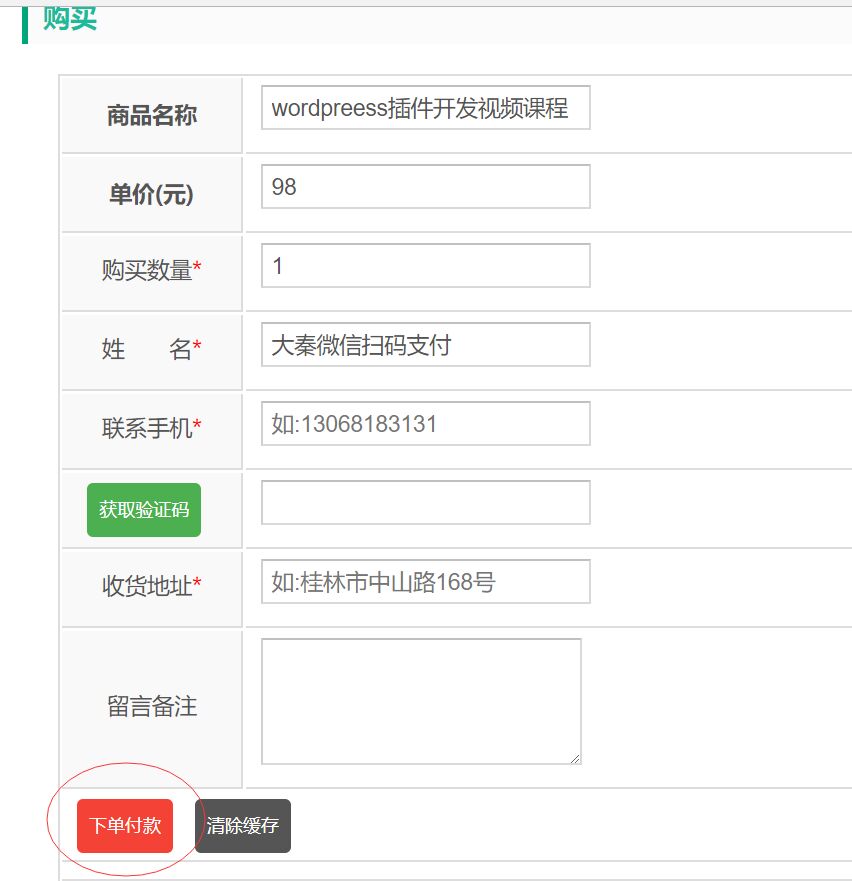Click the green 获取验证码 button
Image resolution: width=852 pixels, height=881 pixels.
tap(144, 510)
